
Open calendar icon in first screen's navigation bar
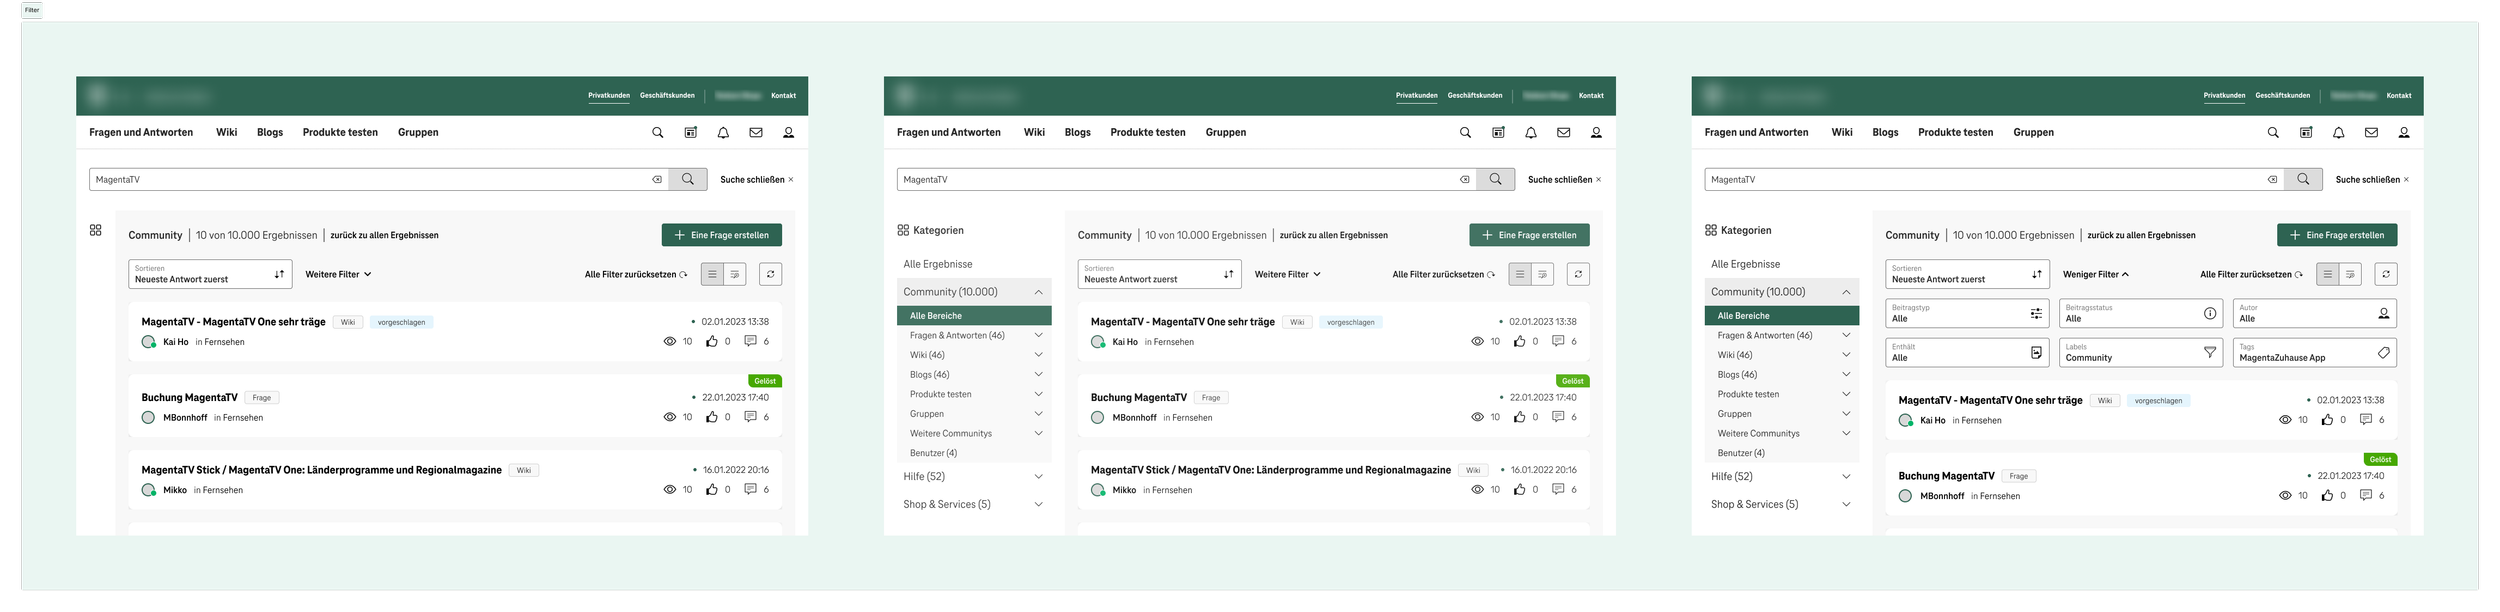coord(690,132)
